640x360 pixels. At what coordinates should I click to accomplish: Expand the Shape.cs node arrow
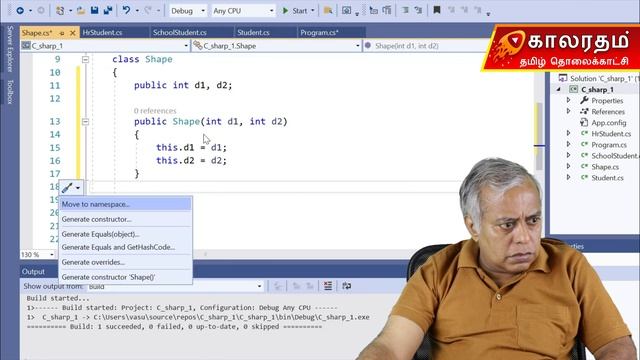(x=569, y=167)
